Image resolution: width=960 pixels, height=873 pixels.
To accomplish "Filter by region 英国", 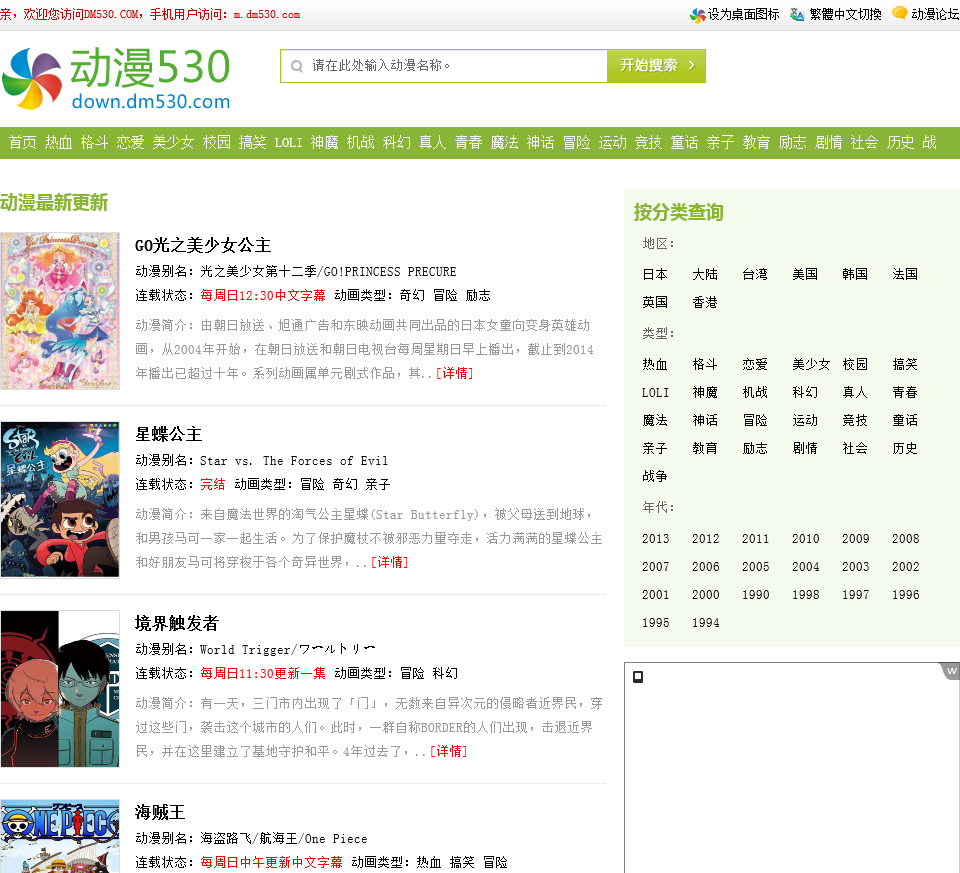I will pos(655,302).
